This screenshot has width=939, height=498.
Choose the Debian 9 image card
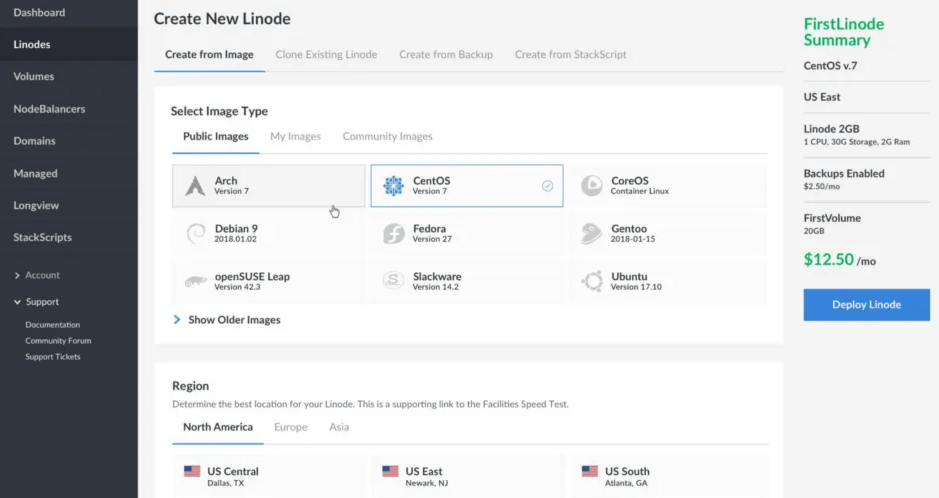coord(268,233)
